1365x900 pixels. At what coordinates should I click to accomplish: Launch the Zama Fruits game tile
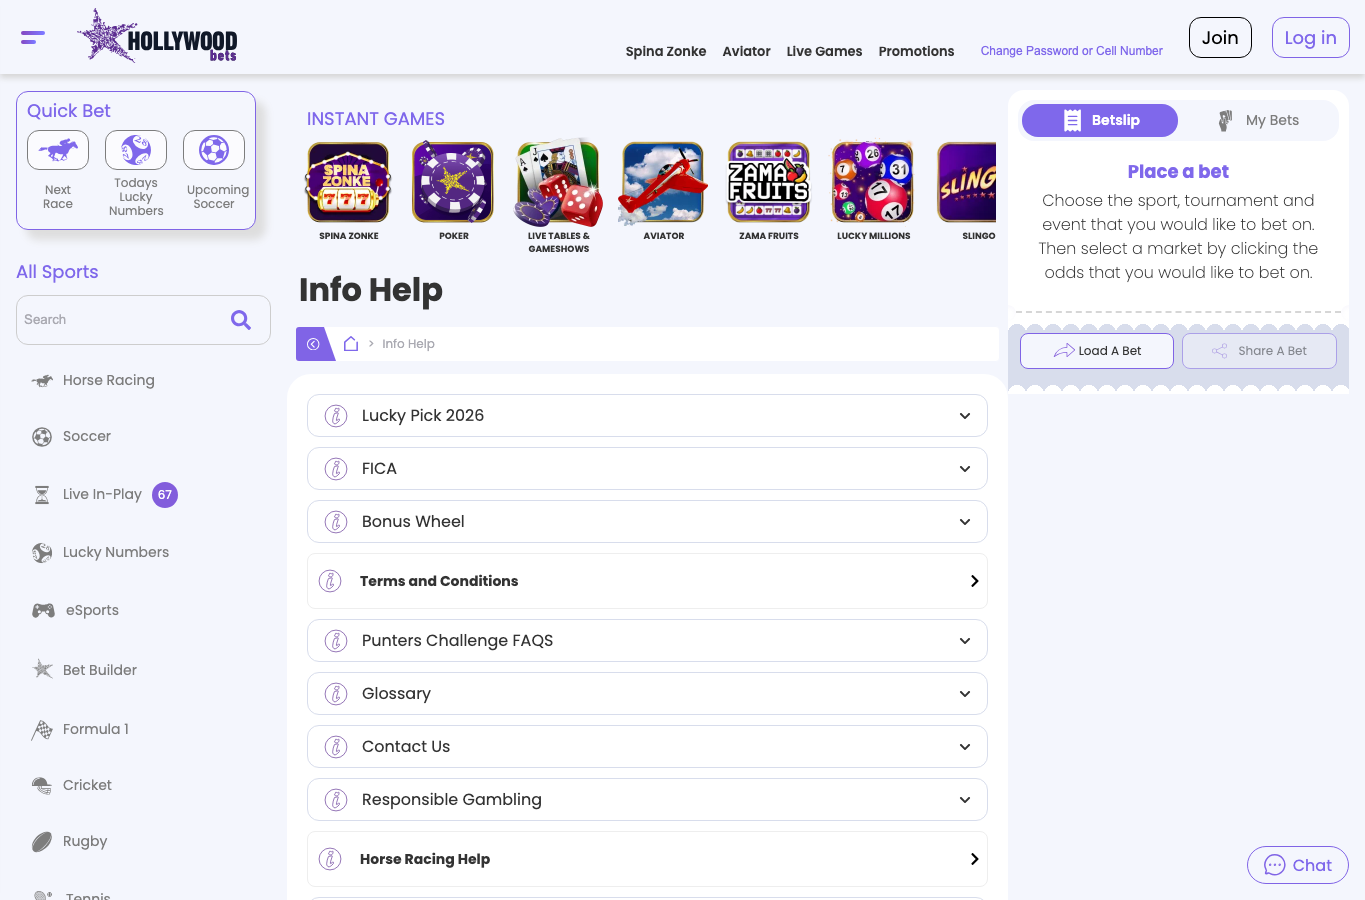[x=768, y=182]
